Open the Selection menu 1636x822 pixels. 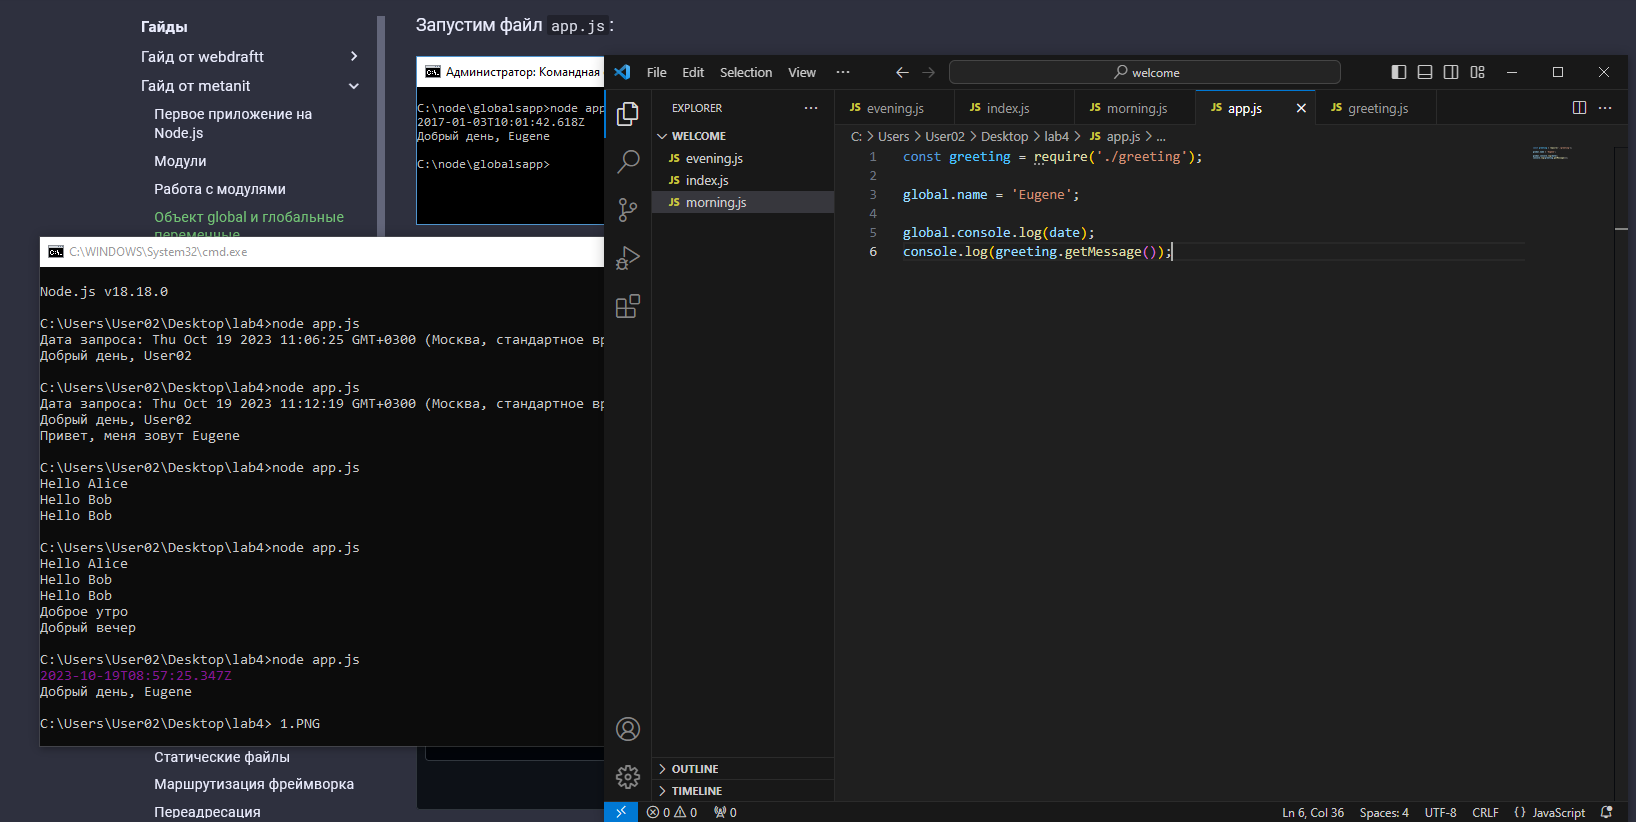745,72
